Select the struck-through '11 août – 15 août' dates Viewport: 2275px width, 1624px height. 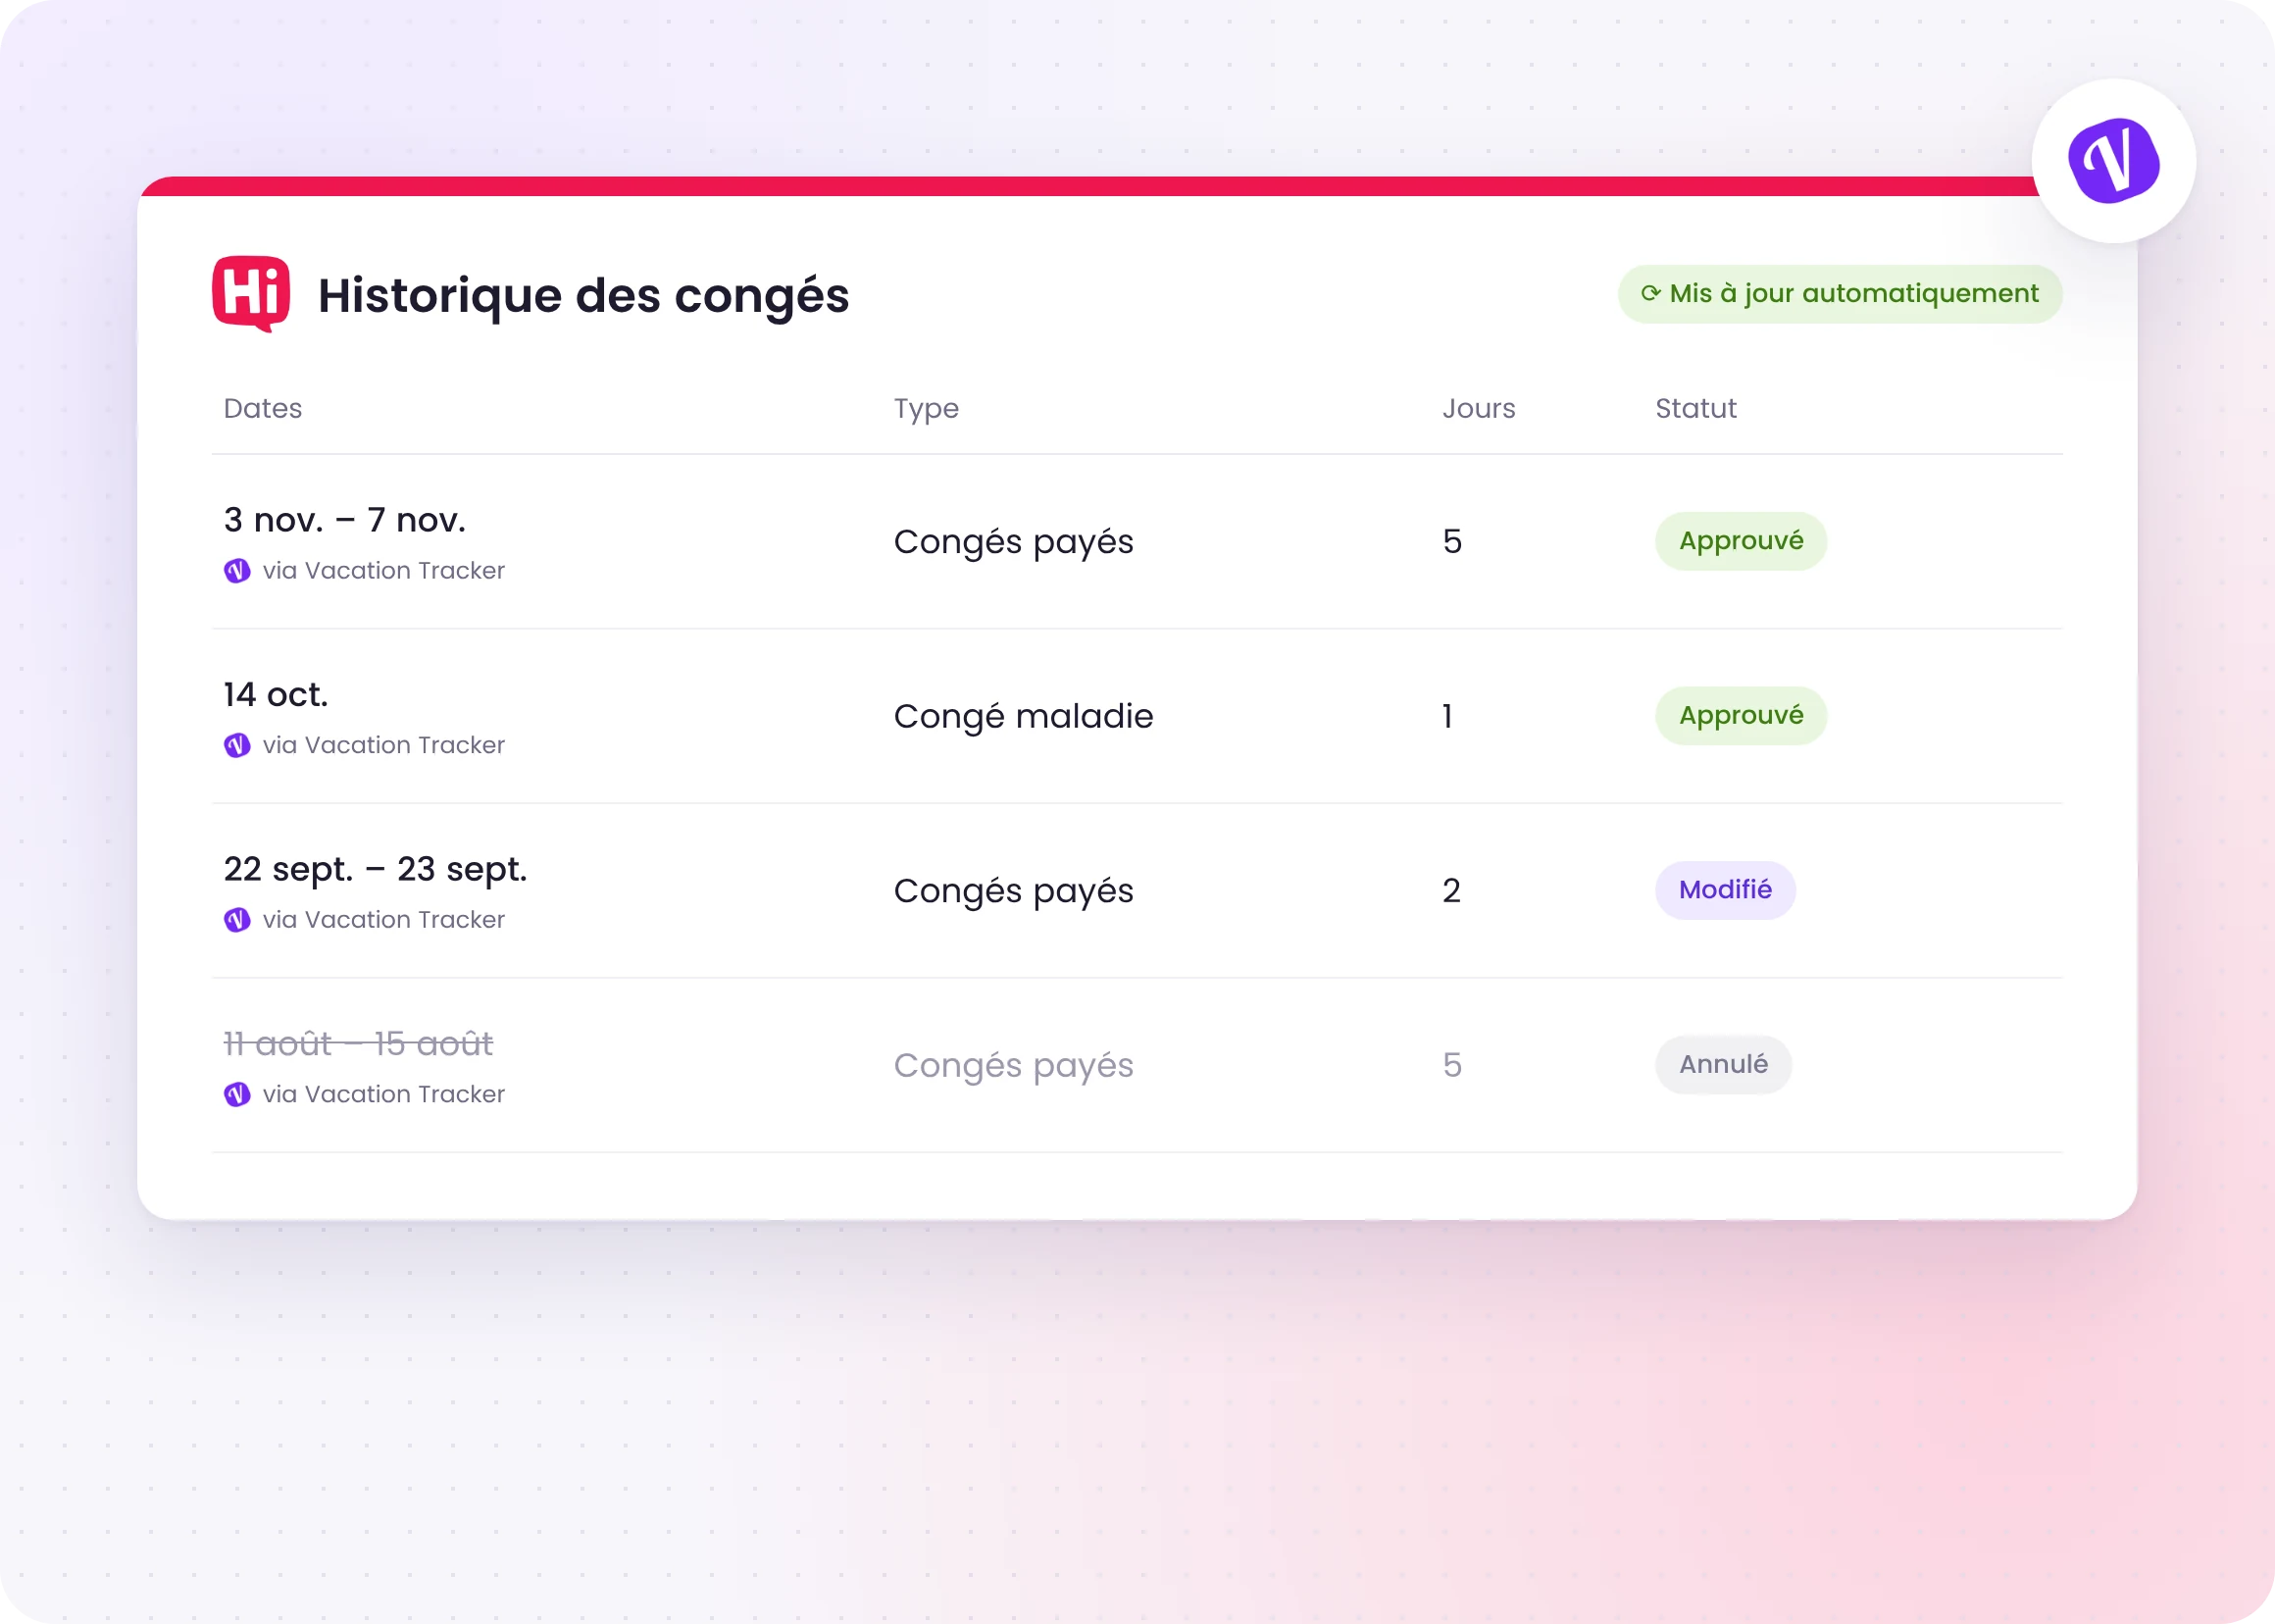point(358,1044)
